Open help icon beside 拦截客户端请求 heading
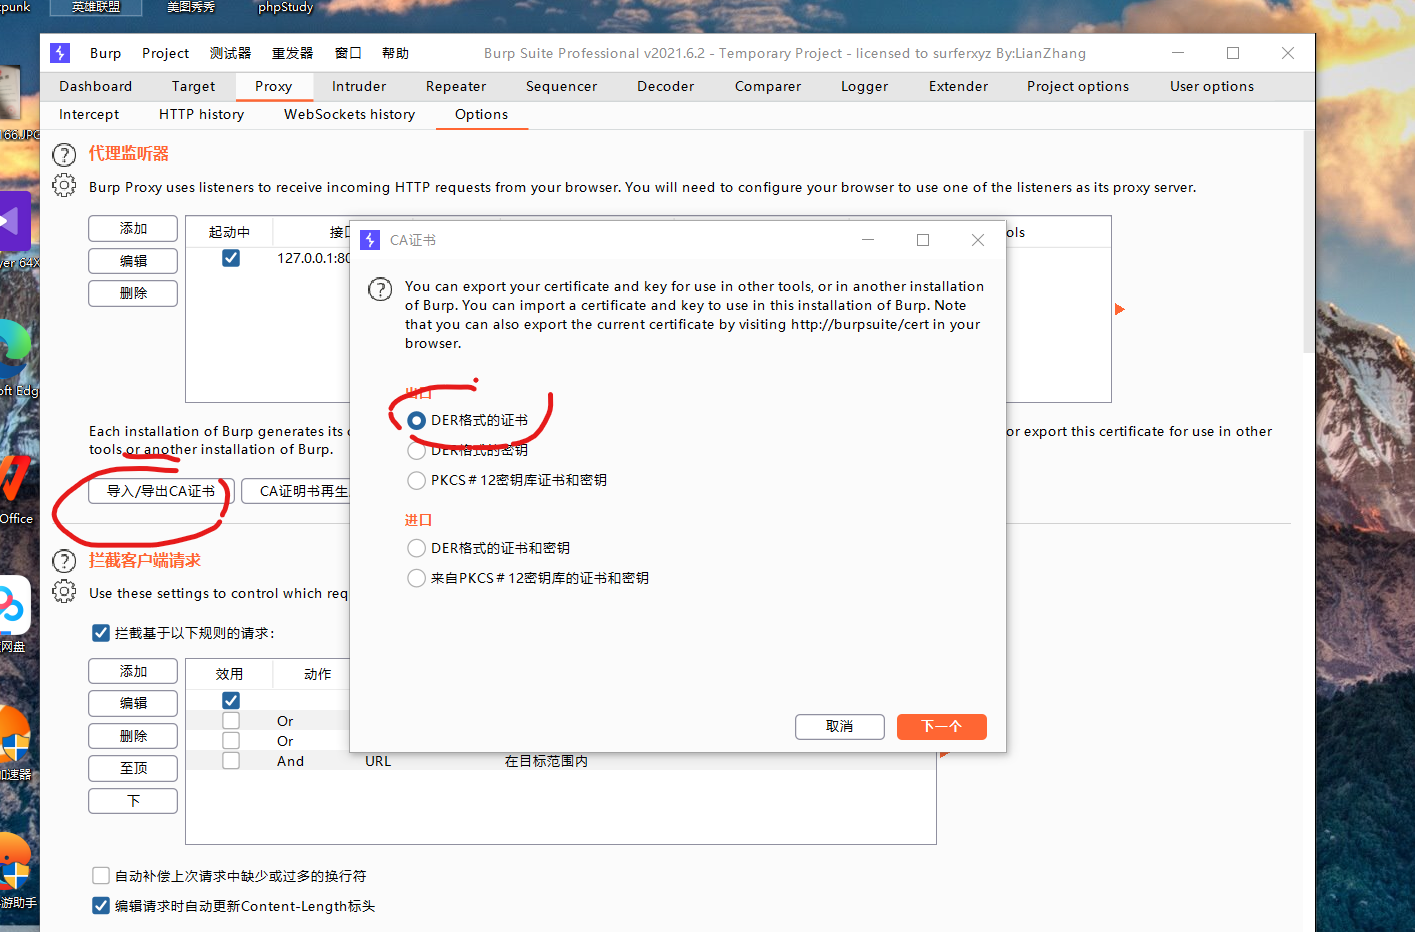Image resolution: width=1415 pixels, height=932 pixels. tap(64, 561)
